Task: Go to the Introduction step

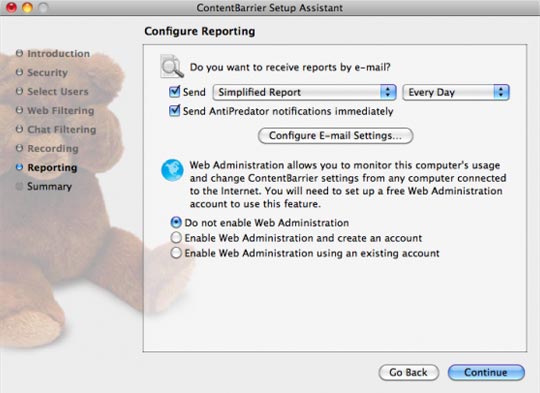Action: tap(59, 54)
